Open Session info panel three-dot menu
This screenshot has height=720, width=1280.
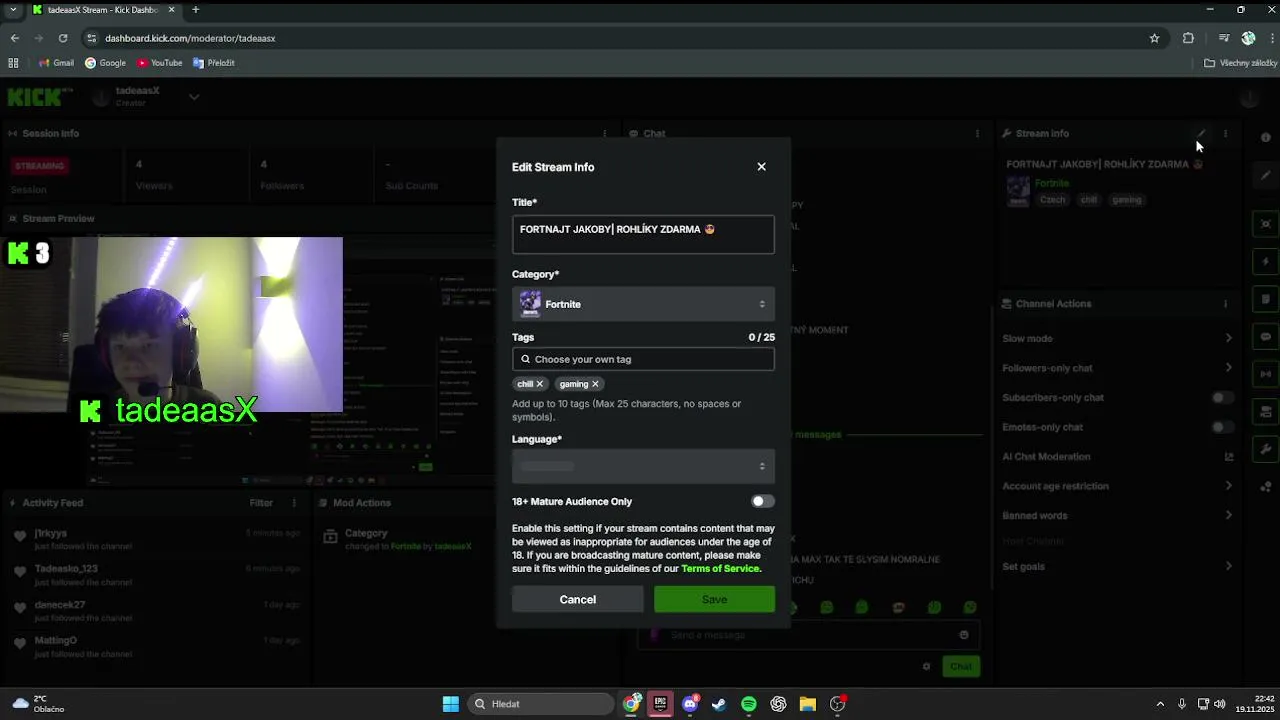(x=604, y=133)
